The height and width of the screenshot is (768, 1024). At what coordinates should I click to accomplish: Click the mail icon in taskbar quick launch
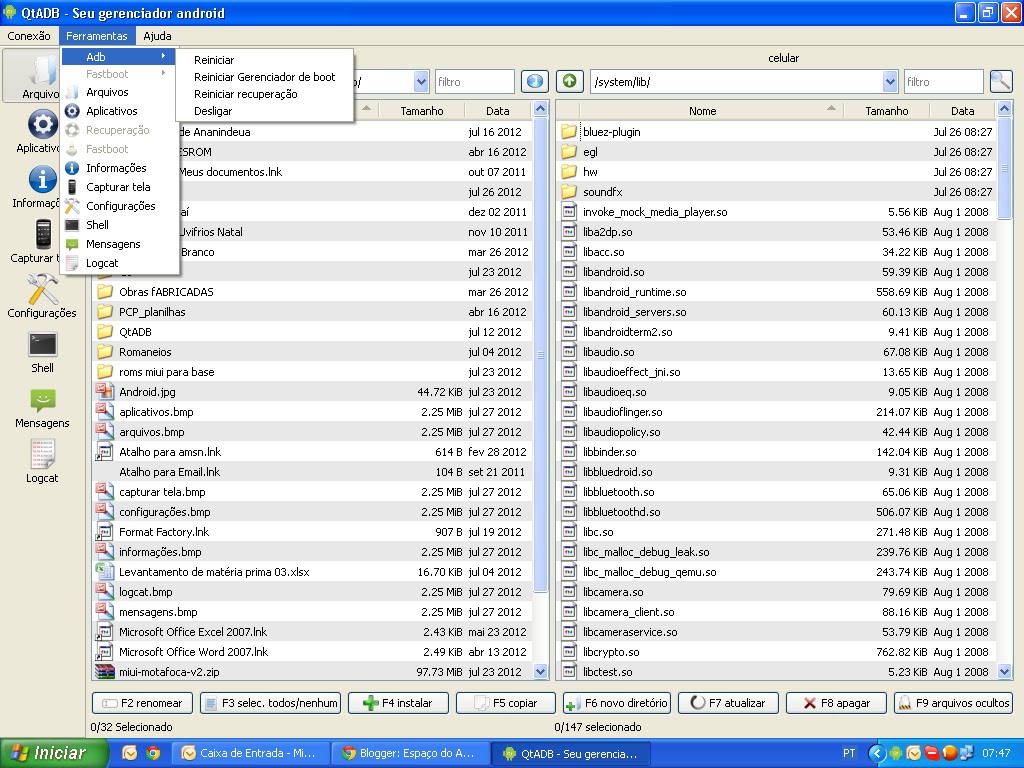129,753
